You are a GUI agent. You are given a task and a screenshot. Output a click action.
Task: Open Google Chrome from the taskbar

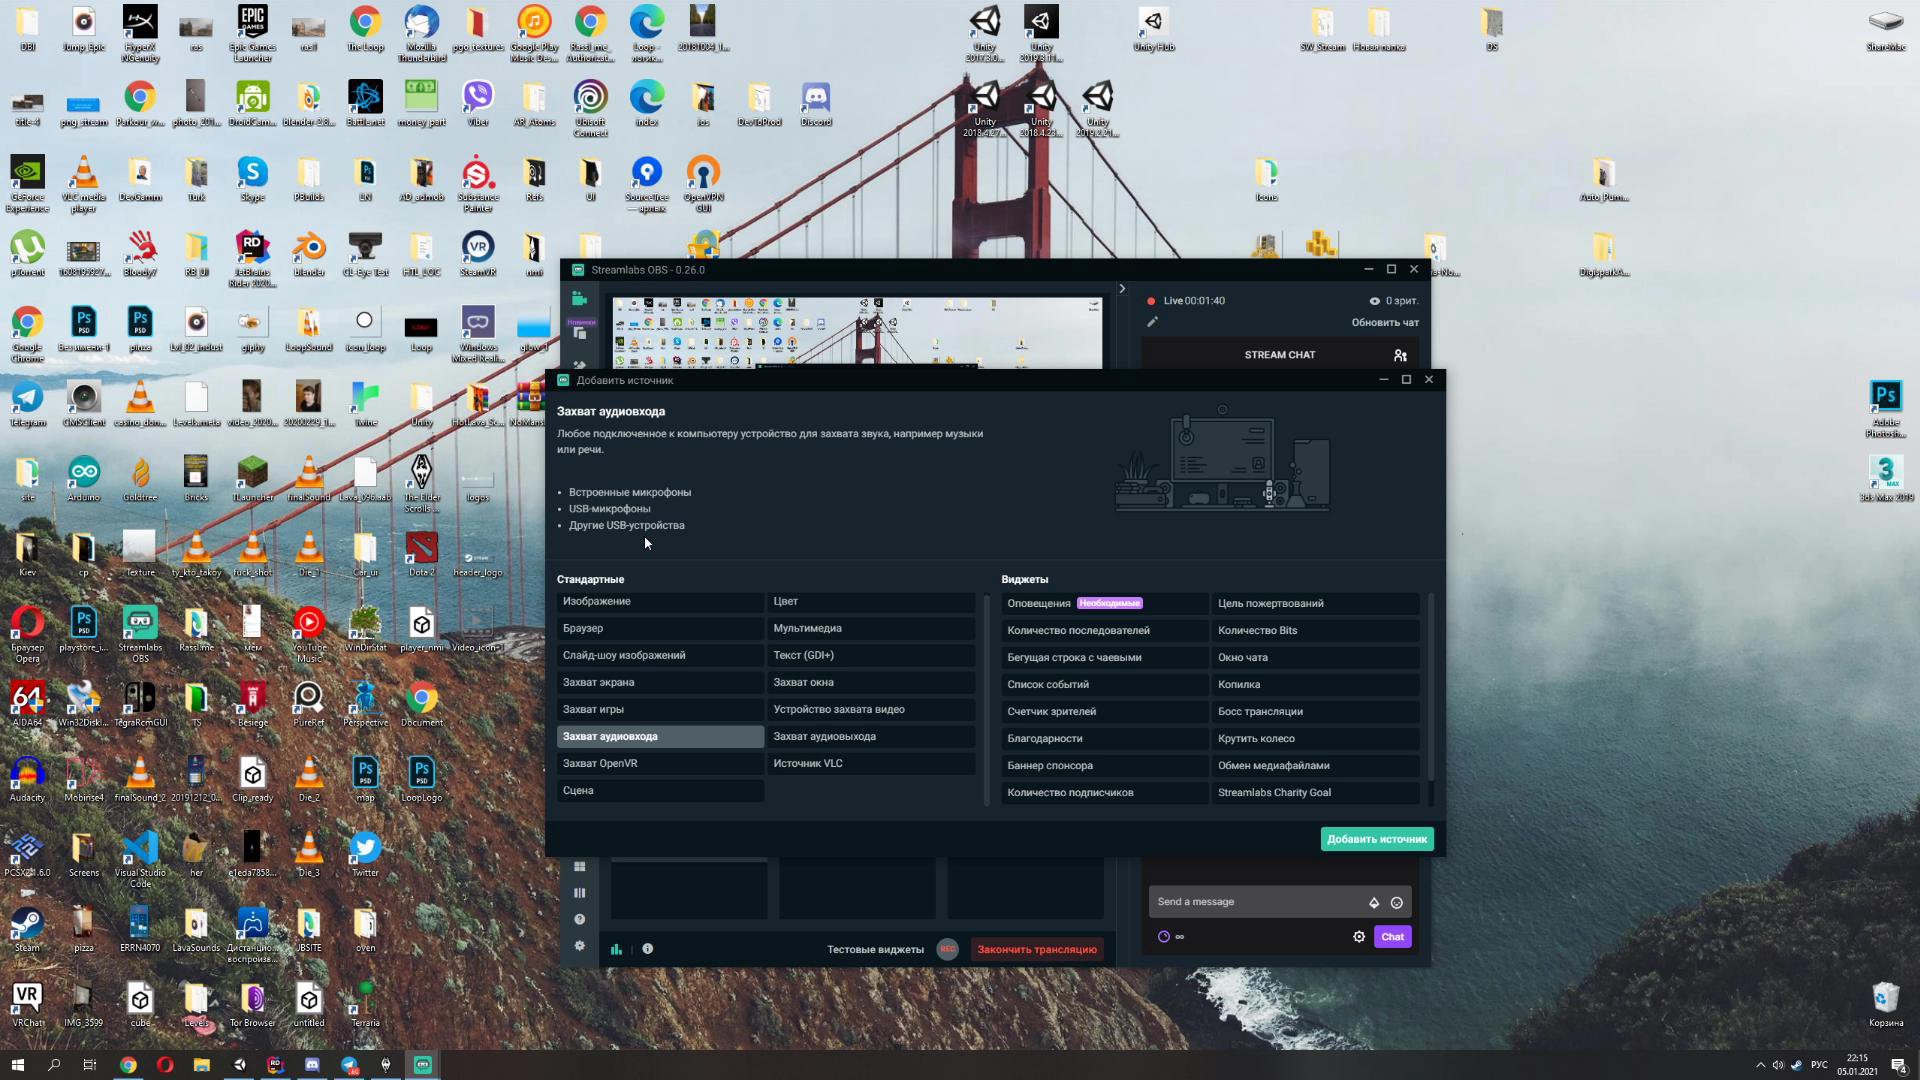coord(128,1065)
